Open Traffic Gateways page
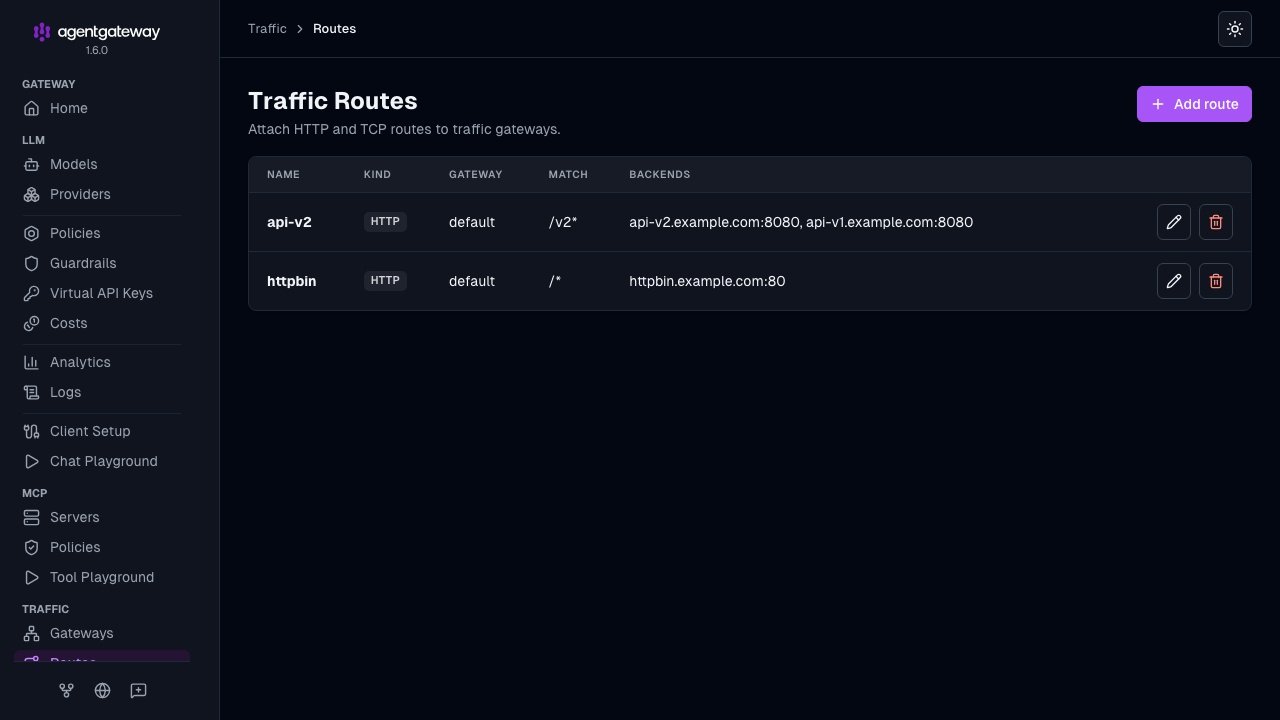The image size is (1280, 720). click(x=102, y=633)
